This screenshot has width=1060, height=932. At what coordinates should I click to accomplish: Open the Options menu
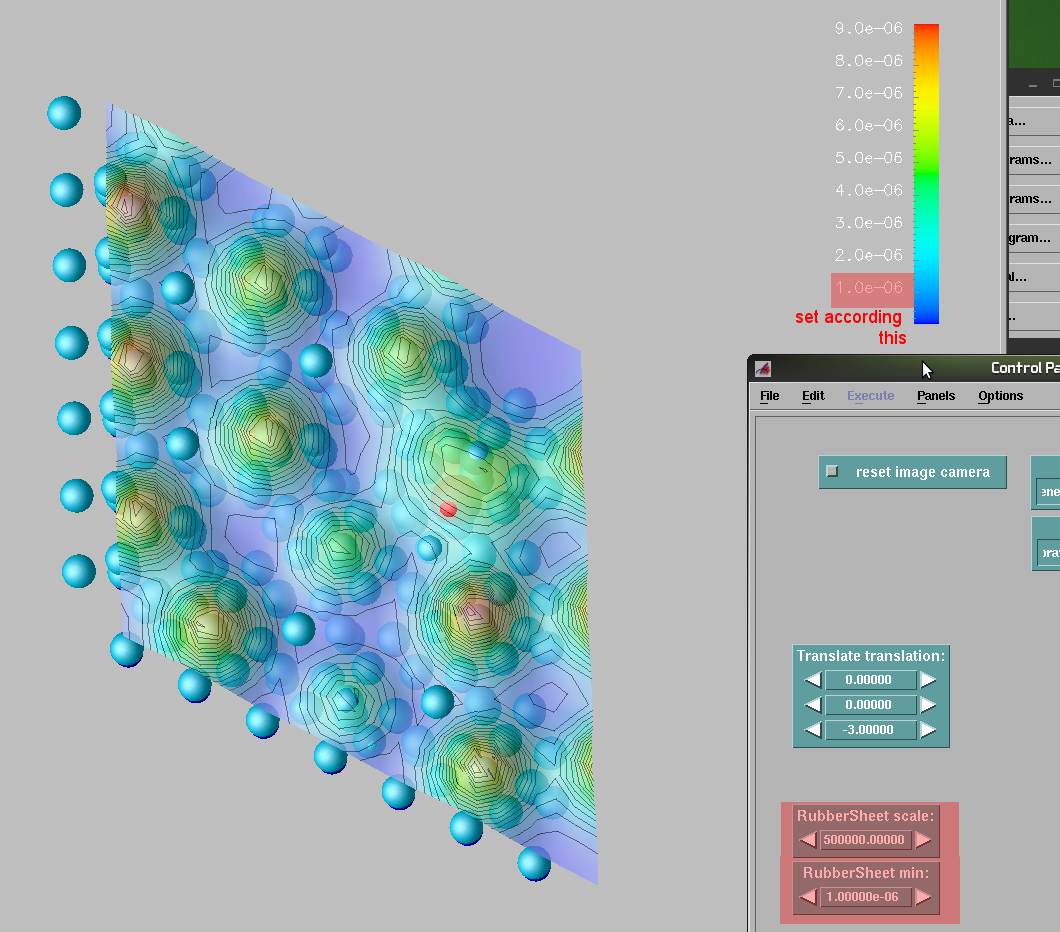(x=1000, y=396)
